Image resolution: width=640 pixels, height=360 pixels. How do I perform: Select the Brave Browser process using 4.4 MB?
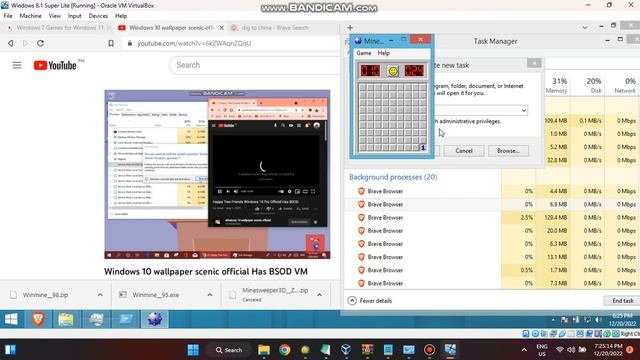(x=492, y=191)
